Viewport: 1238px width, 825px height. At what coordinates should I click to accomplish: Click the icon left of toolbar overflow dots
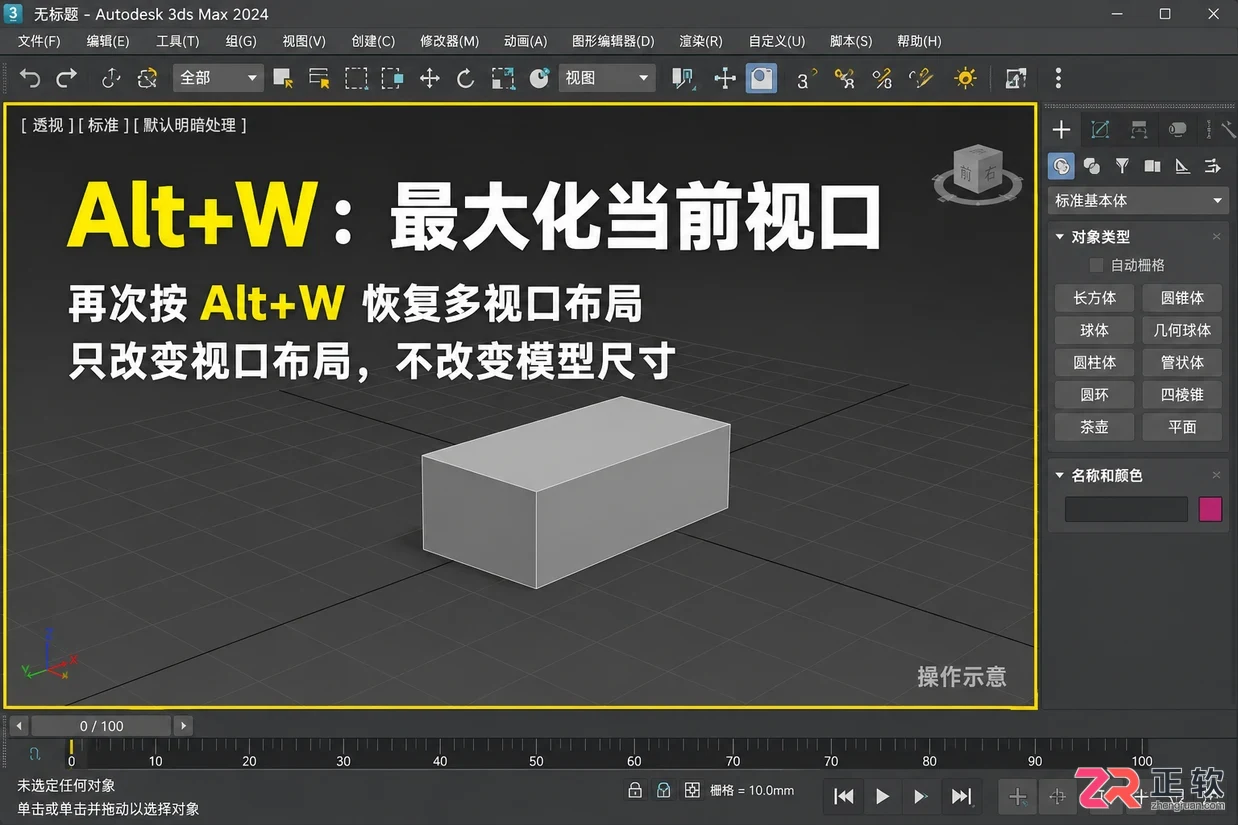pyautogui.click(x=1016, y=78)
